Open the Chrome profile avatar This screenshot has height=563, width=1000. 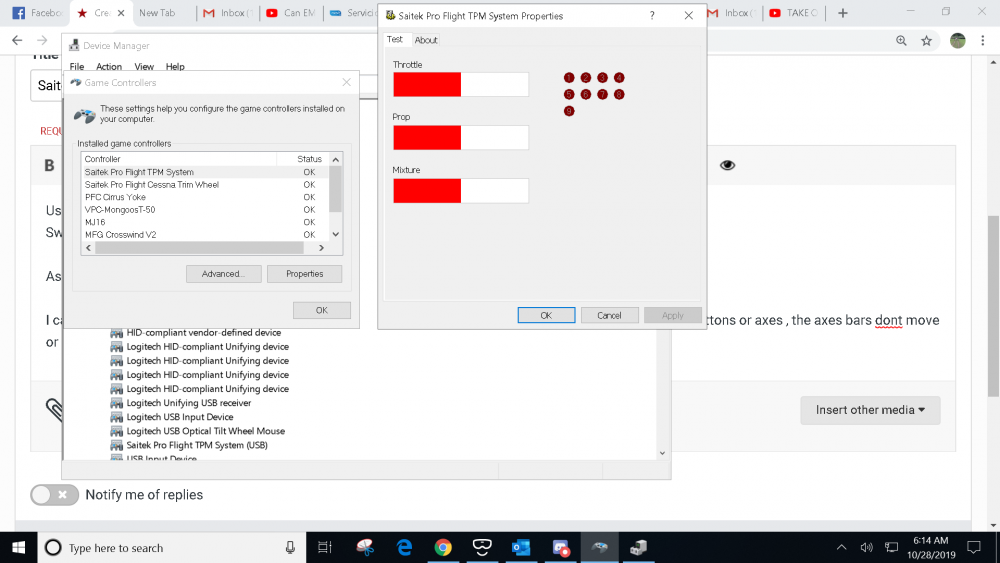957,41
